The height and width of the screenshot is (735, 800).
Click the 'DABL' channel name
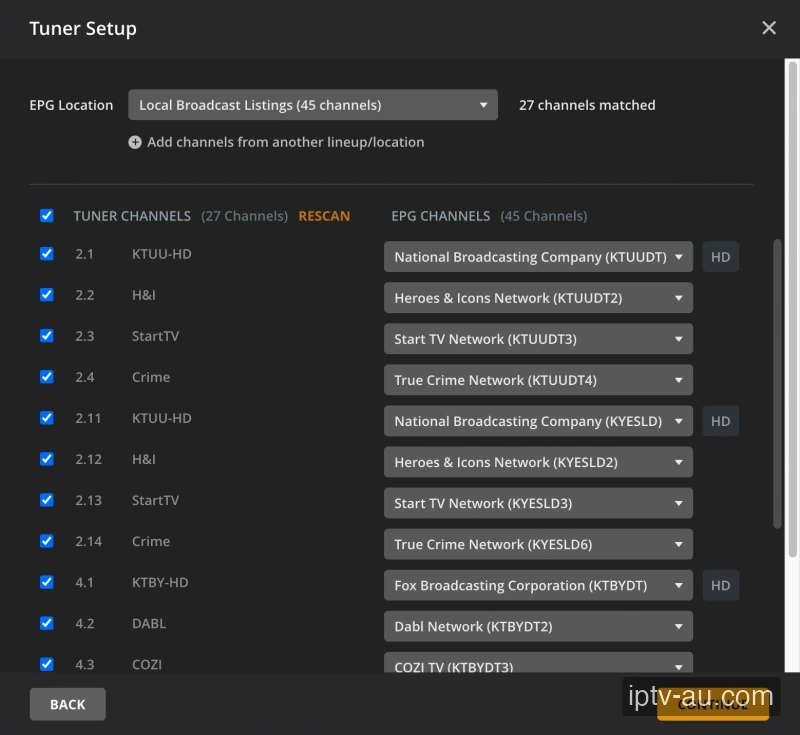point(148,623)
